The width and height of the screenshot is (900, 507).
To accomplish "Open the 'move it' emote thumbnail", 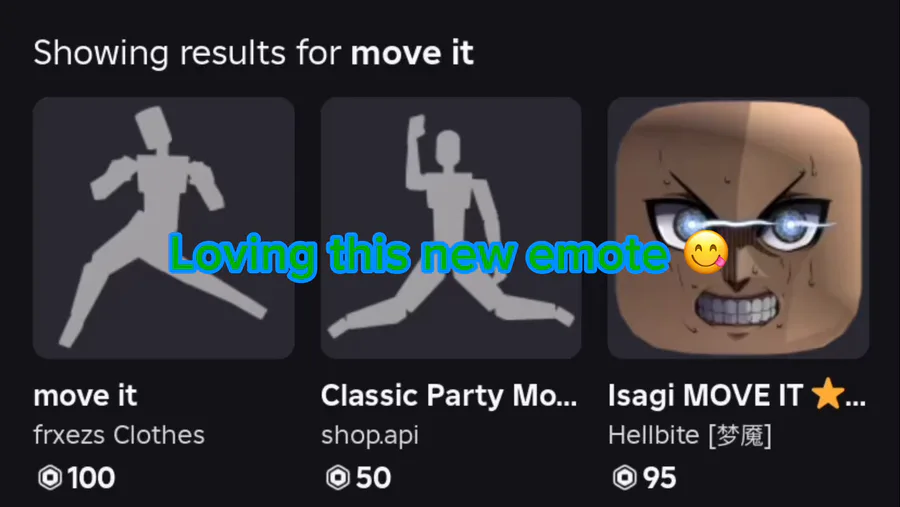I will 164,228.
